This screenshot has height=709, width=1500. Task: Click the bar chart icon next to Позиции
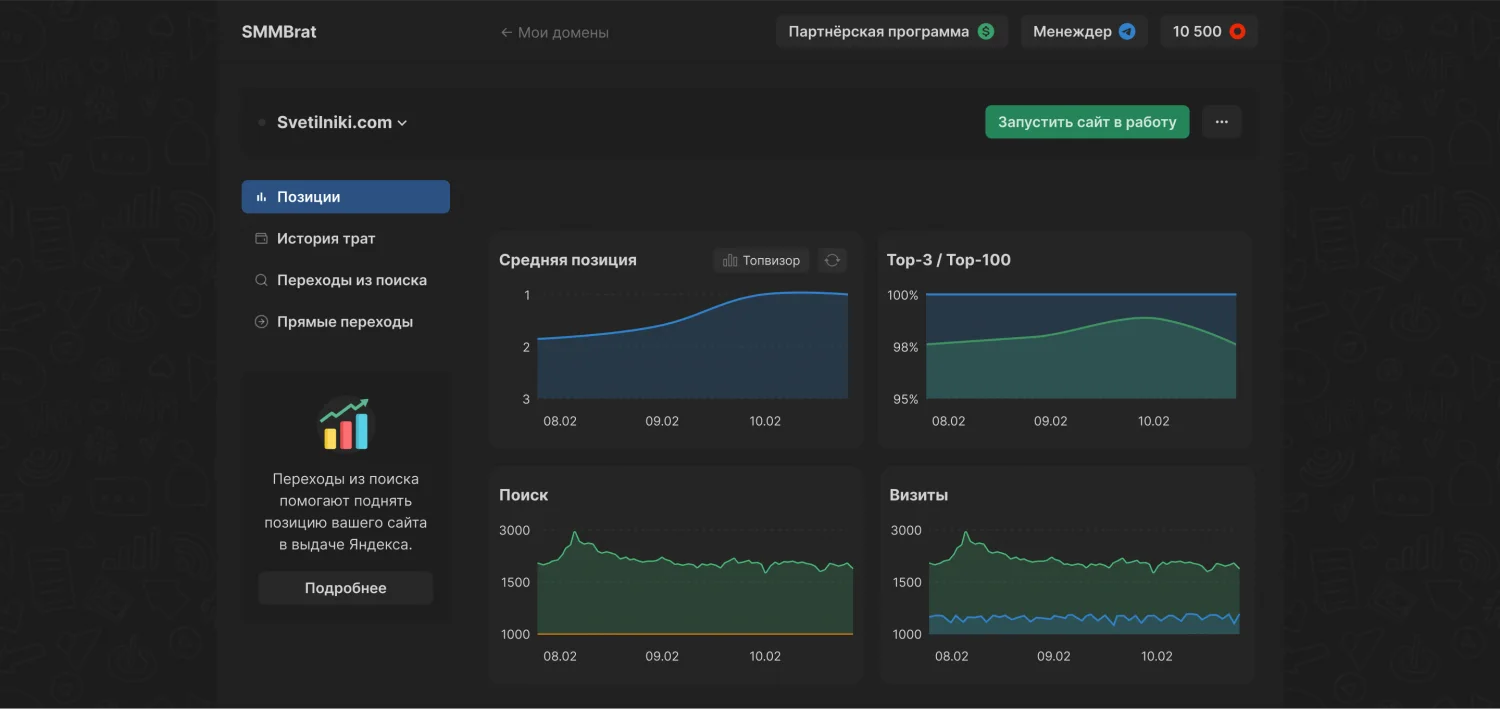pos(262,197)
